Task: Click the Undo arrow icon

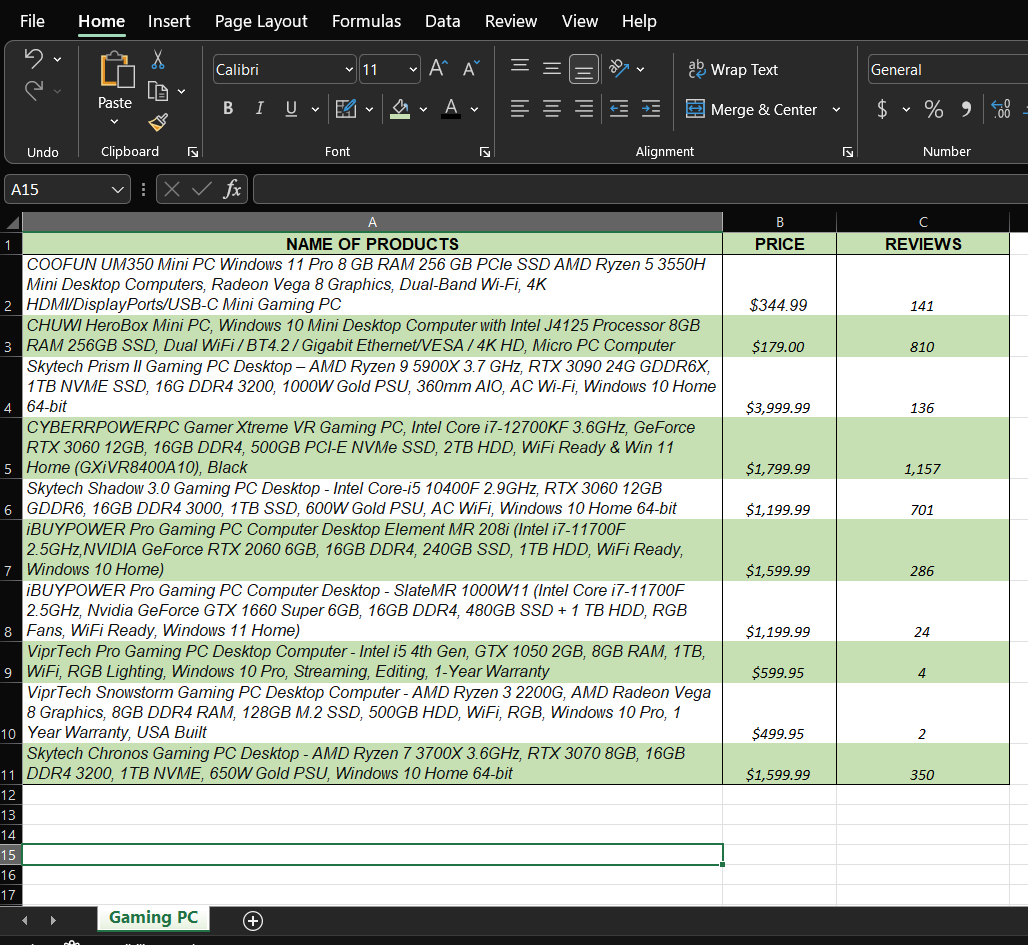Action: click(34, 59)
